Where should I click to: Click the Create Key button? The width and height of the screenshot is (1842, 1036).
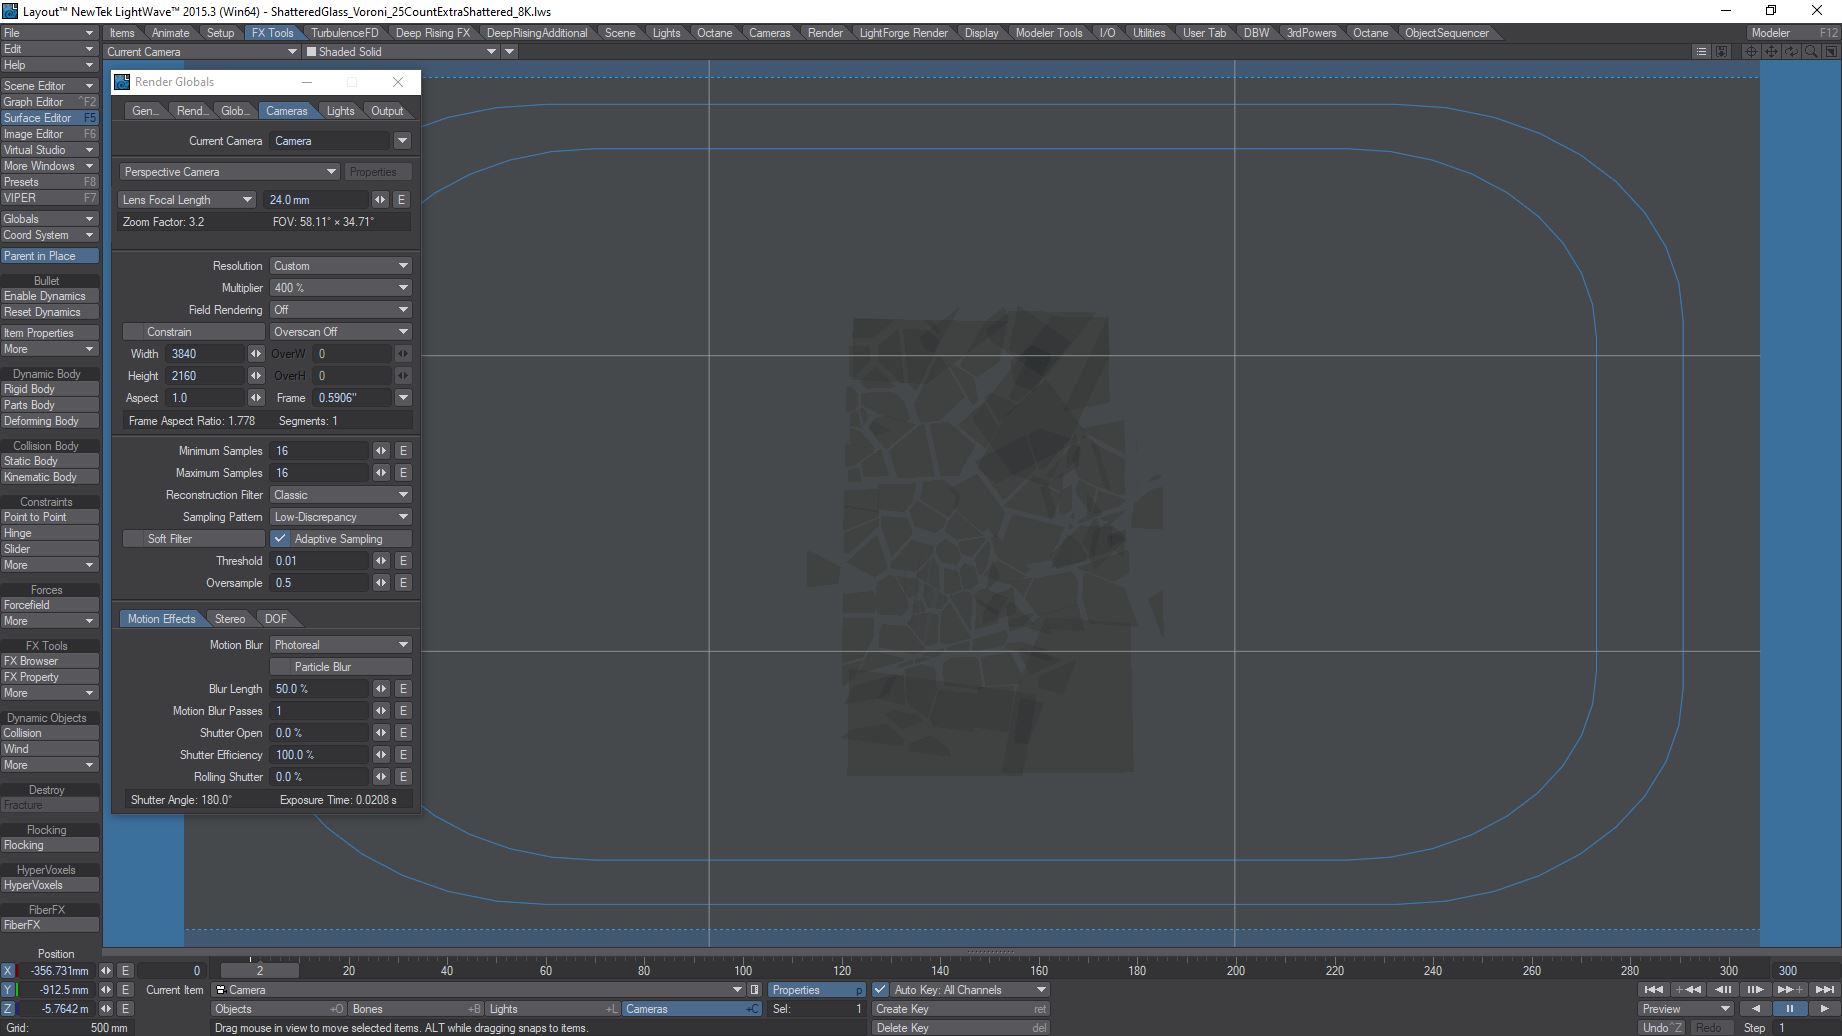[x=959, y=1009]
